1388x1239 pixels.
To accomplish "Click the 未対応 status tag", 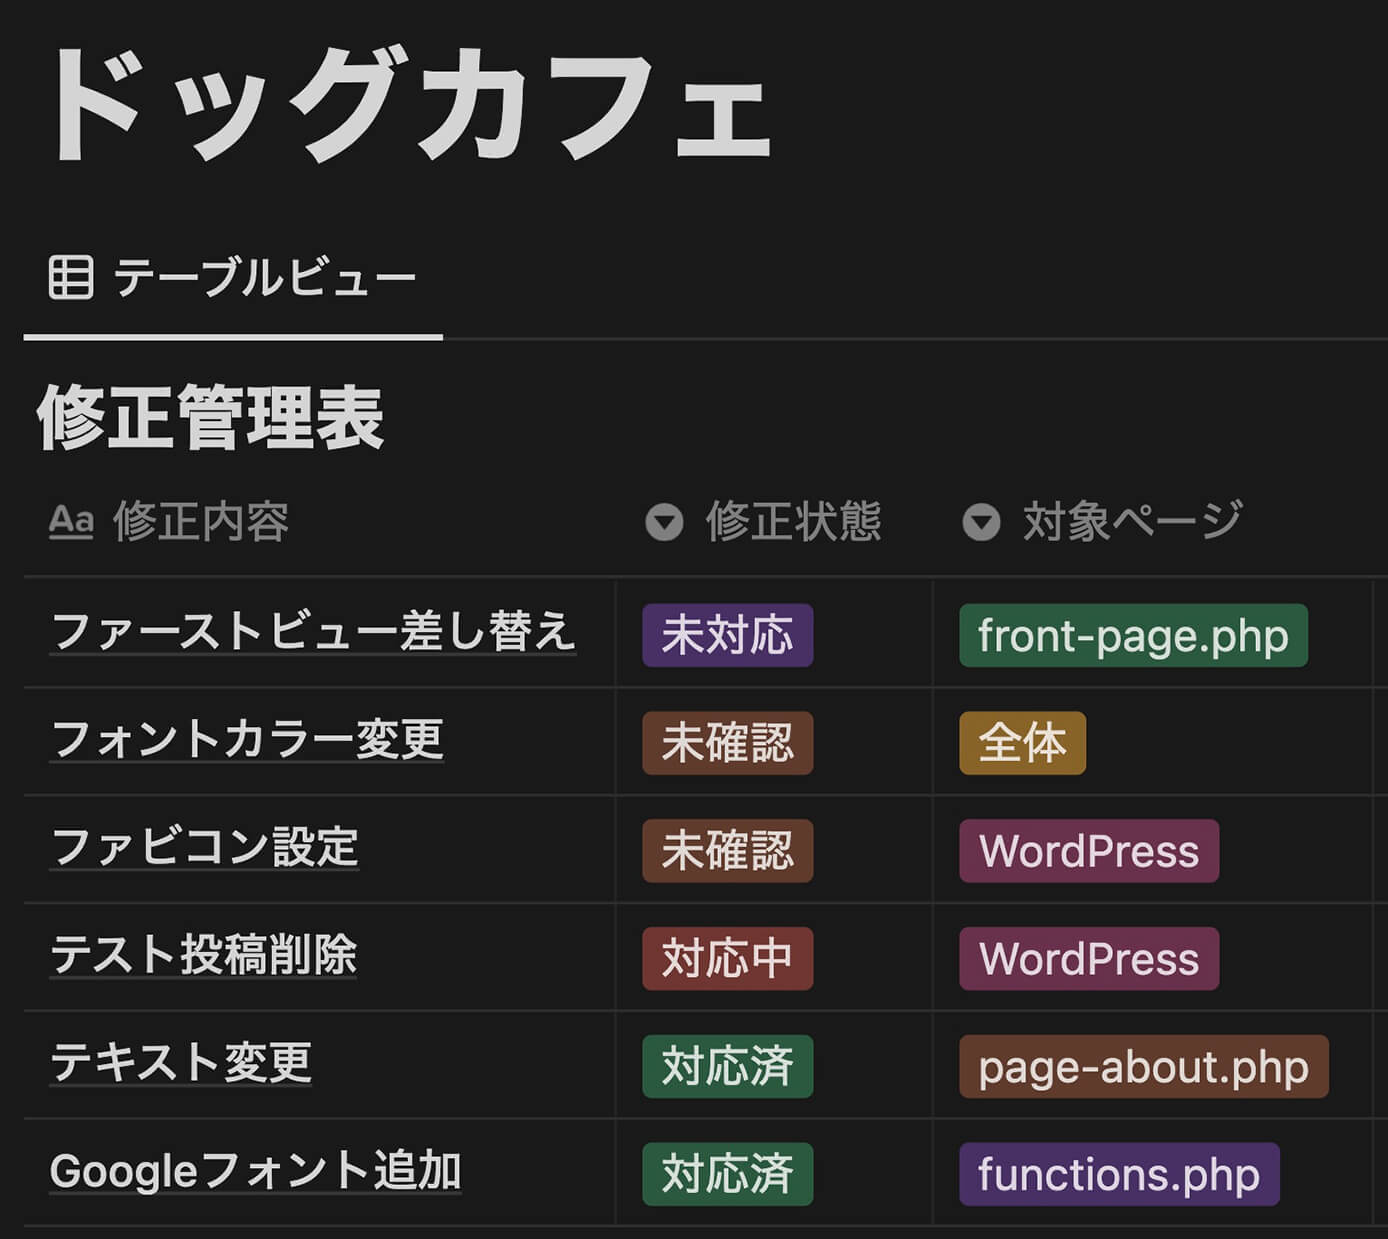I will click(x=728, y=635).
